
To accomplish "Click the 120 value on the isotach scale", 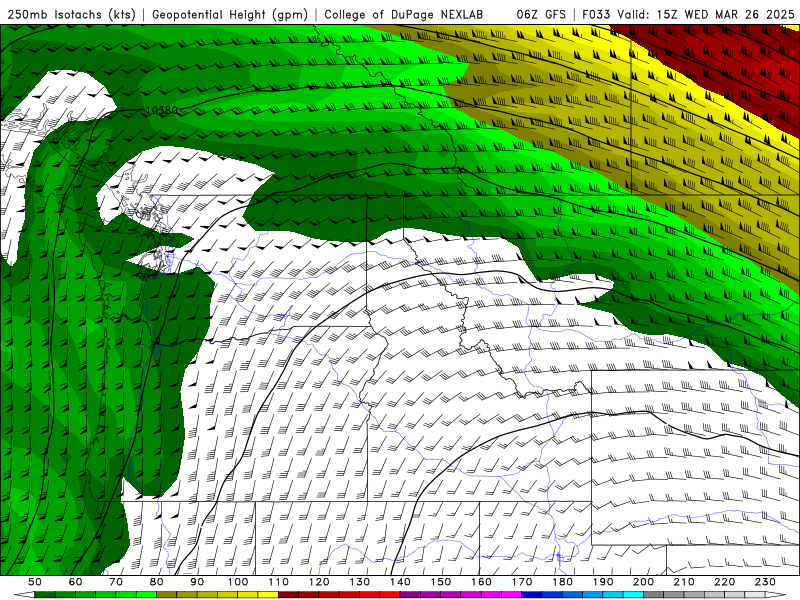I will (319, 582).
